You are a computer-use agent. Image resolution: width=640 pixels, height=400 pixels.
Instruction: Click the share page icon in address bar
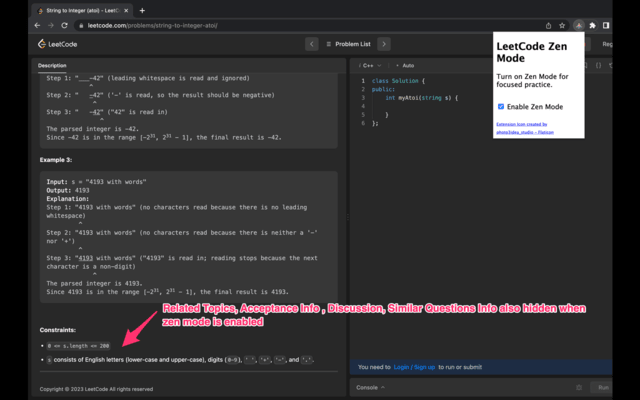pos(548,25)
